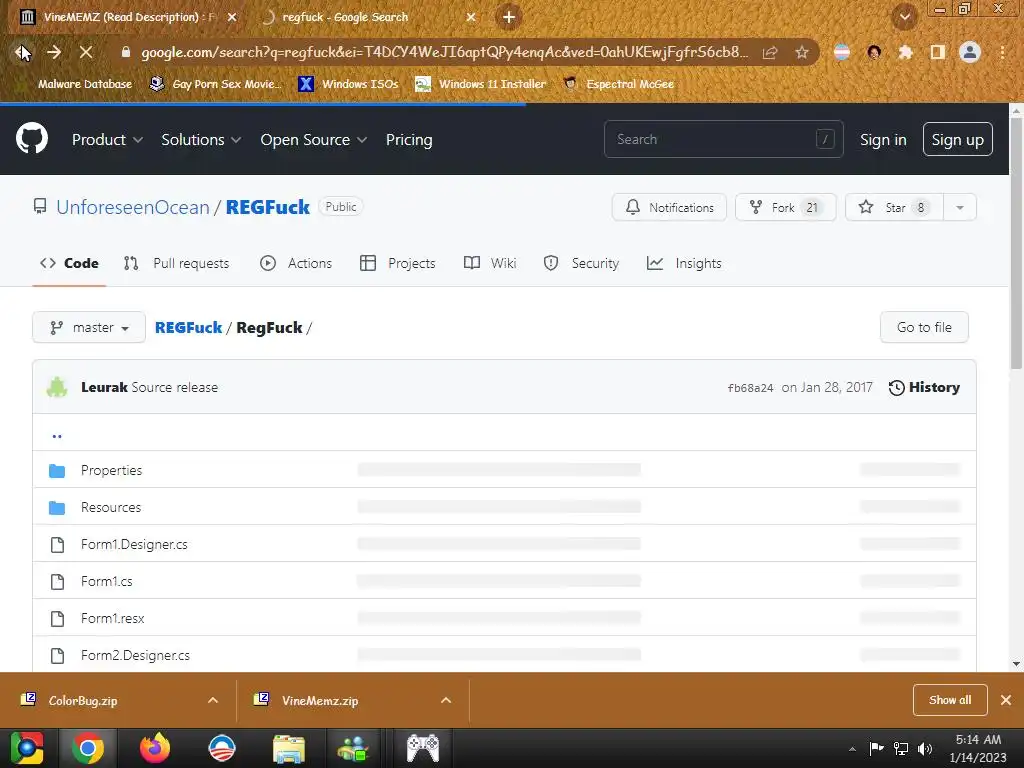Go to the parent directory (..)
Screen dimensions: 1024x768
pyautogui.click(x=57, y=434)
